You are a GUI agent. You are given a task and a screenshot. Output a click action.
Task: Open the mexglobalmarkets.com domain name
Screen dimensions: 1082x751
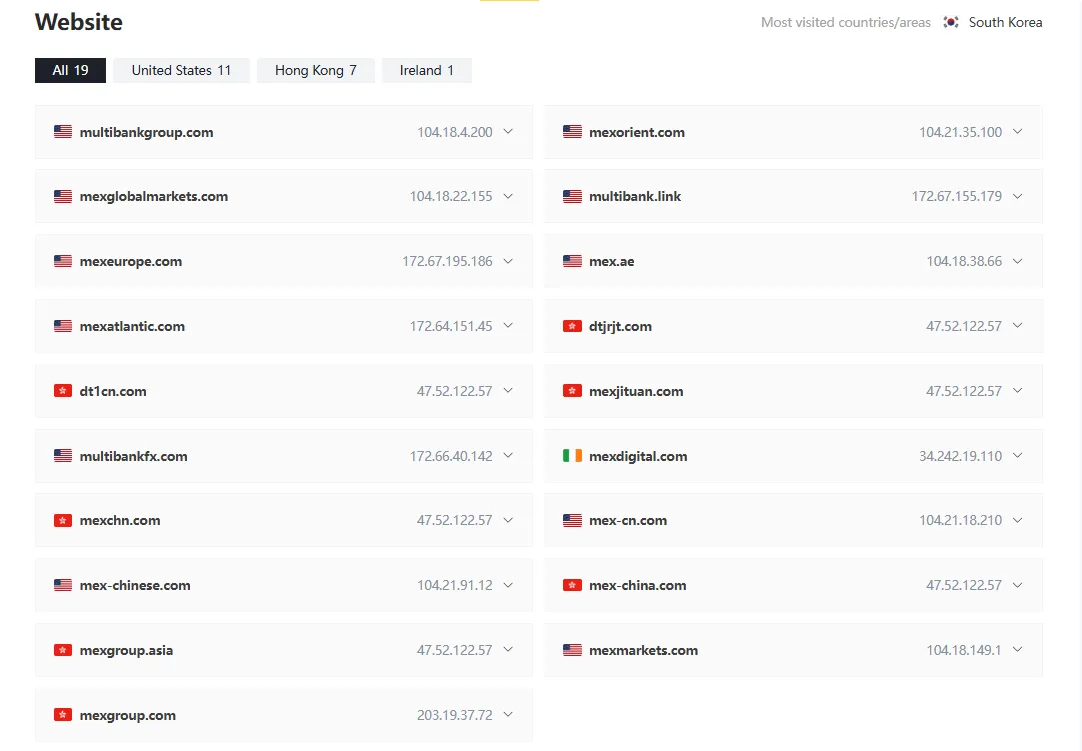point(154,197)
